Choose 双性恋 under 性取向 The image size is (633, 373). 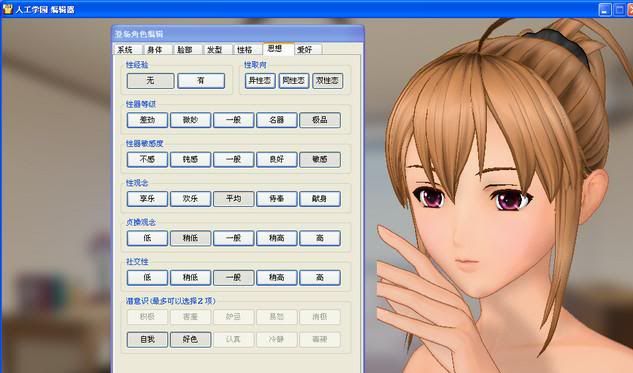tap(327, 81)
